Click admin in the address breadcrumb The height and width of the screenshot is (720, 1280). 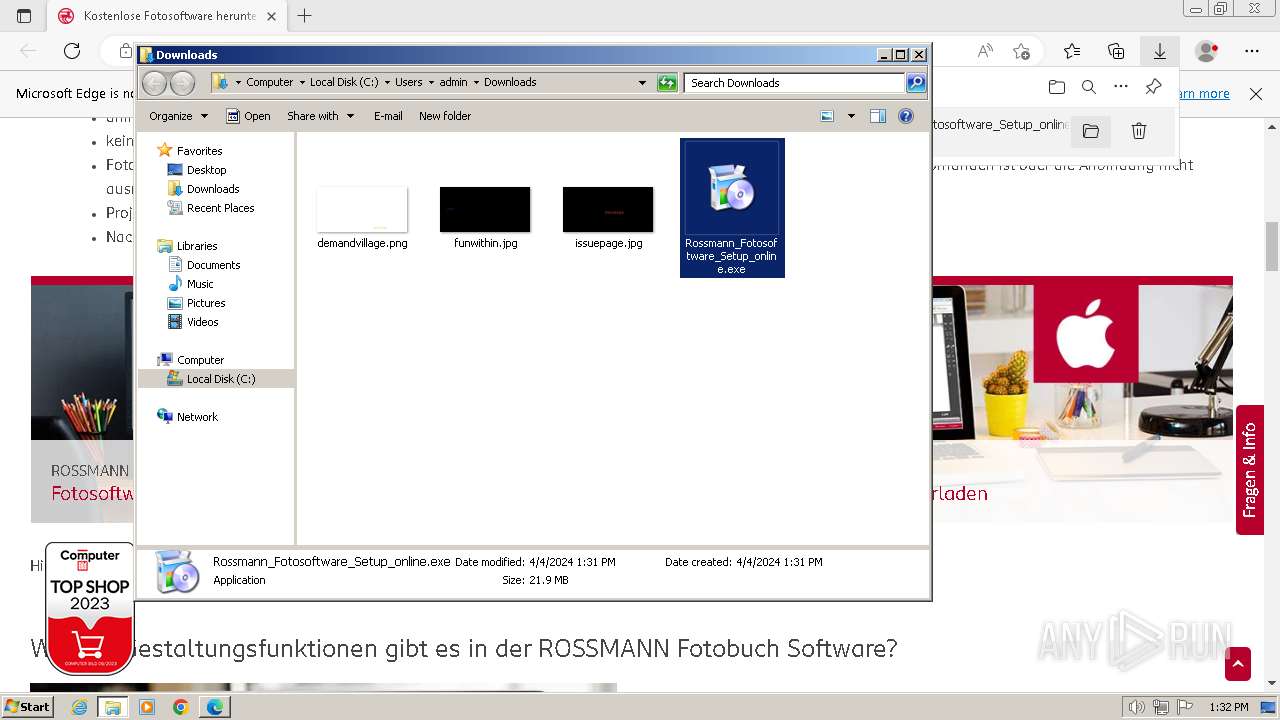pos(453,83)
